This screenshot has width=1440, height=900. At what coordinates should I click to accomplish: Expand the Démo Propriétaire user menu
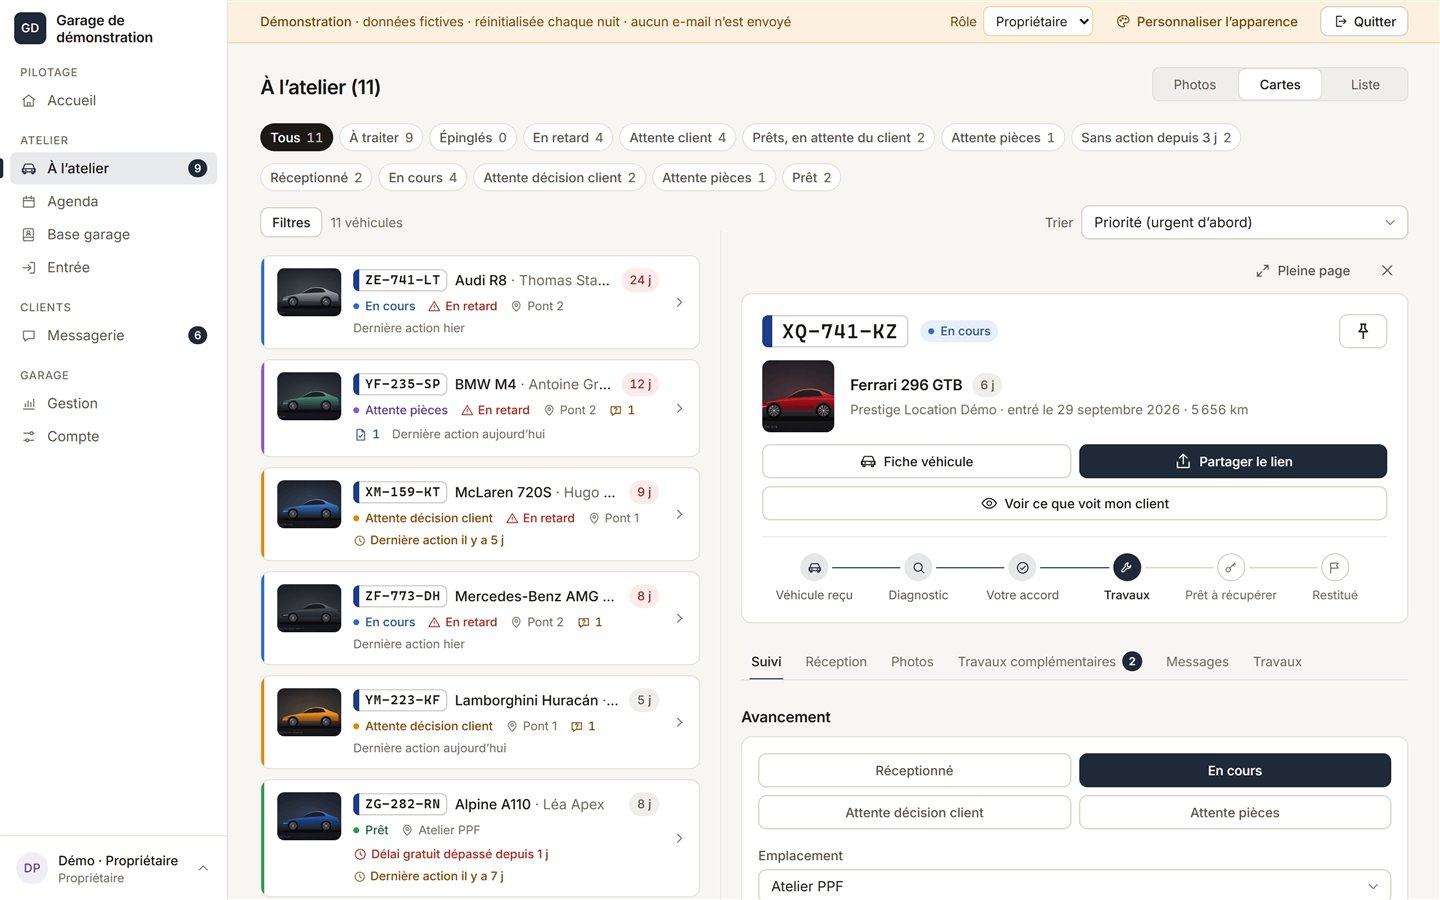coord(113,868)
